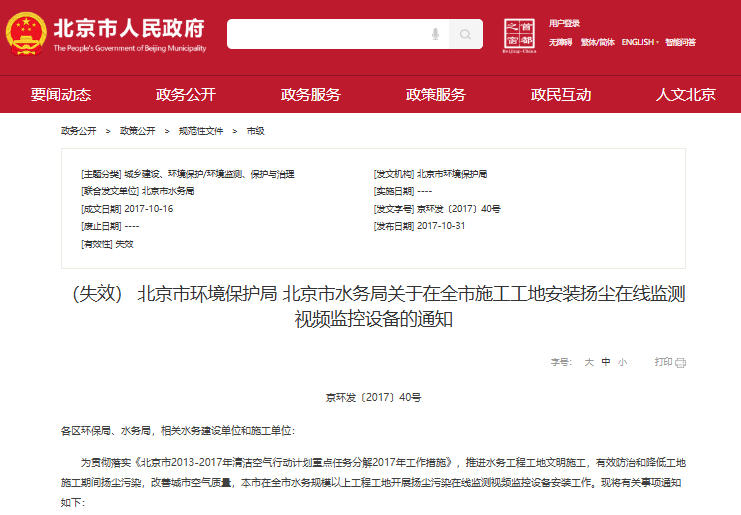Image resolution: width=741 pixels, height=515 pixels.
Task: Click the 各区环保局、水务局 salutation line
Action: [178, 430]
